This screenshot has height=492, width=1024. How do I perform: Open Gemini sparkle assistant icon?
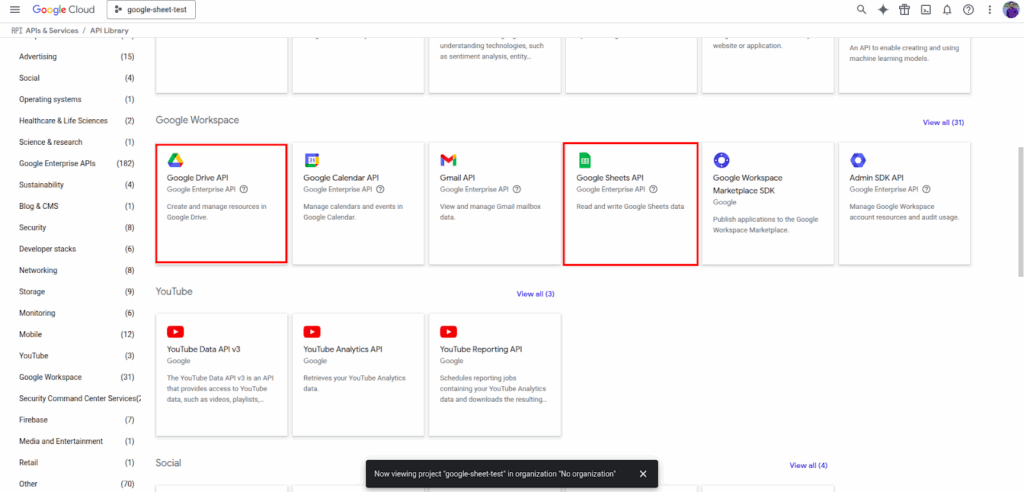pos(883,10)
